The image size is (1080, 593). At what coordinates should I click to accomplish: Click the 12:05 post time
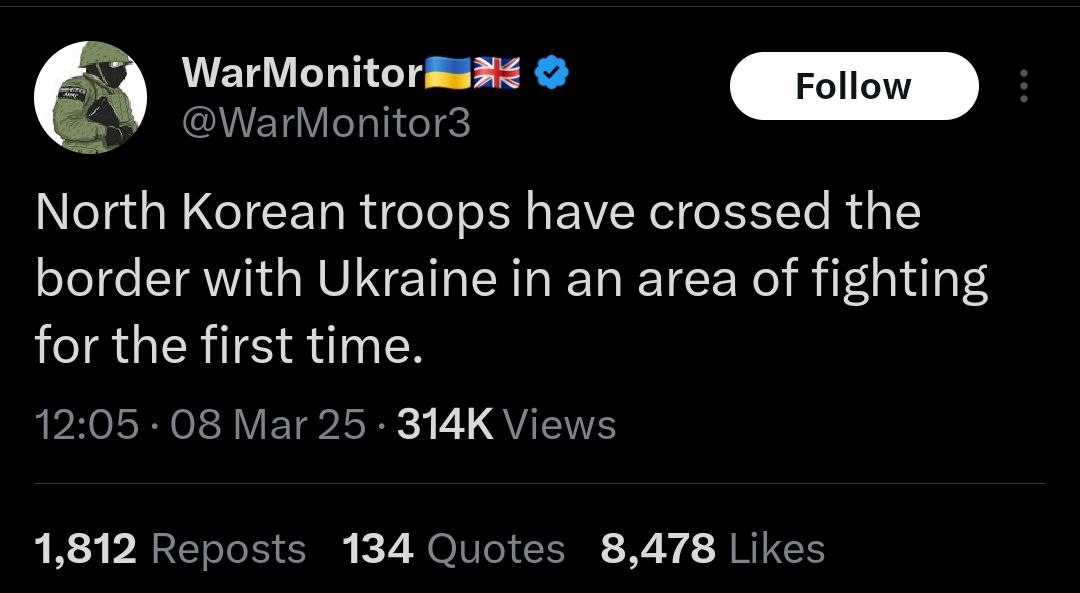point(86,426)
